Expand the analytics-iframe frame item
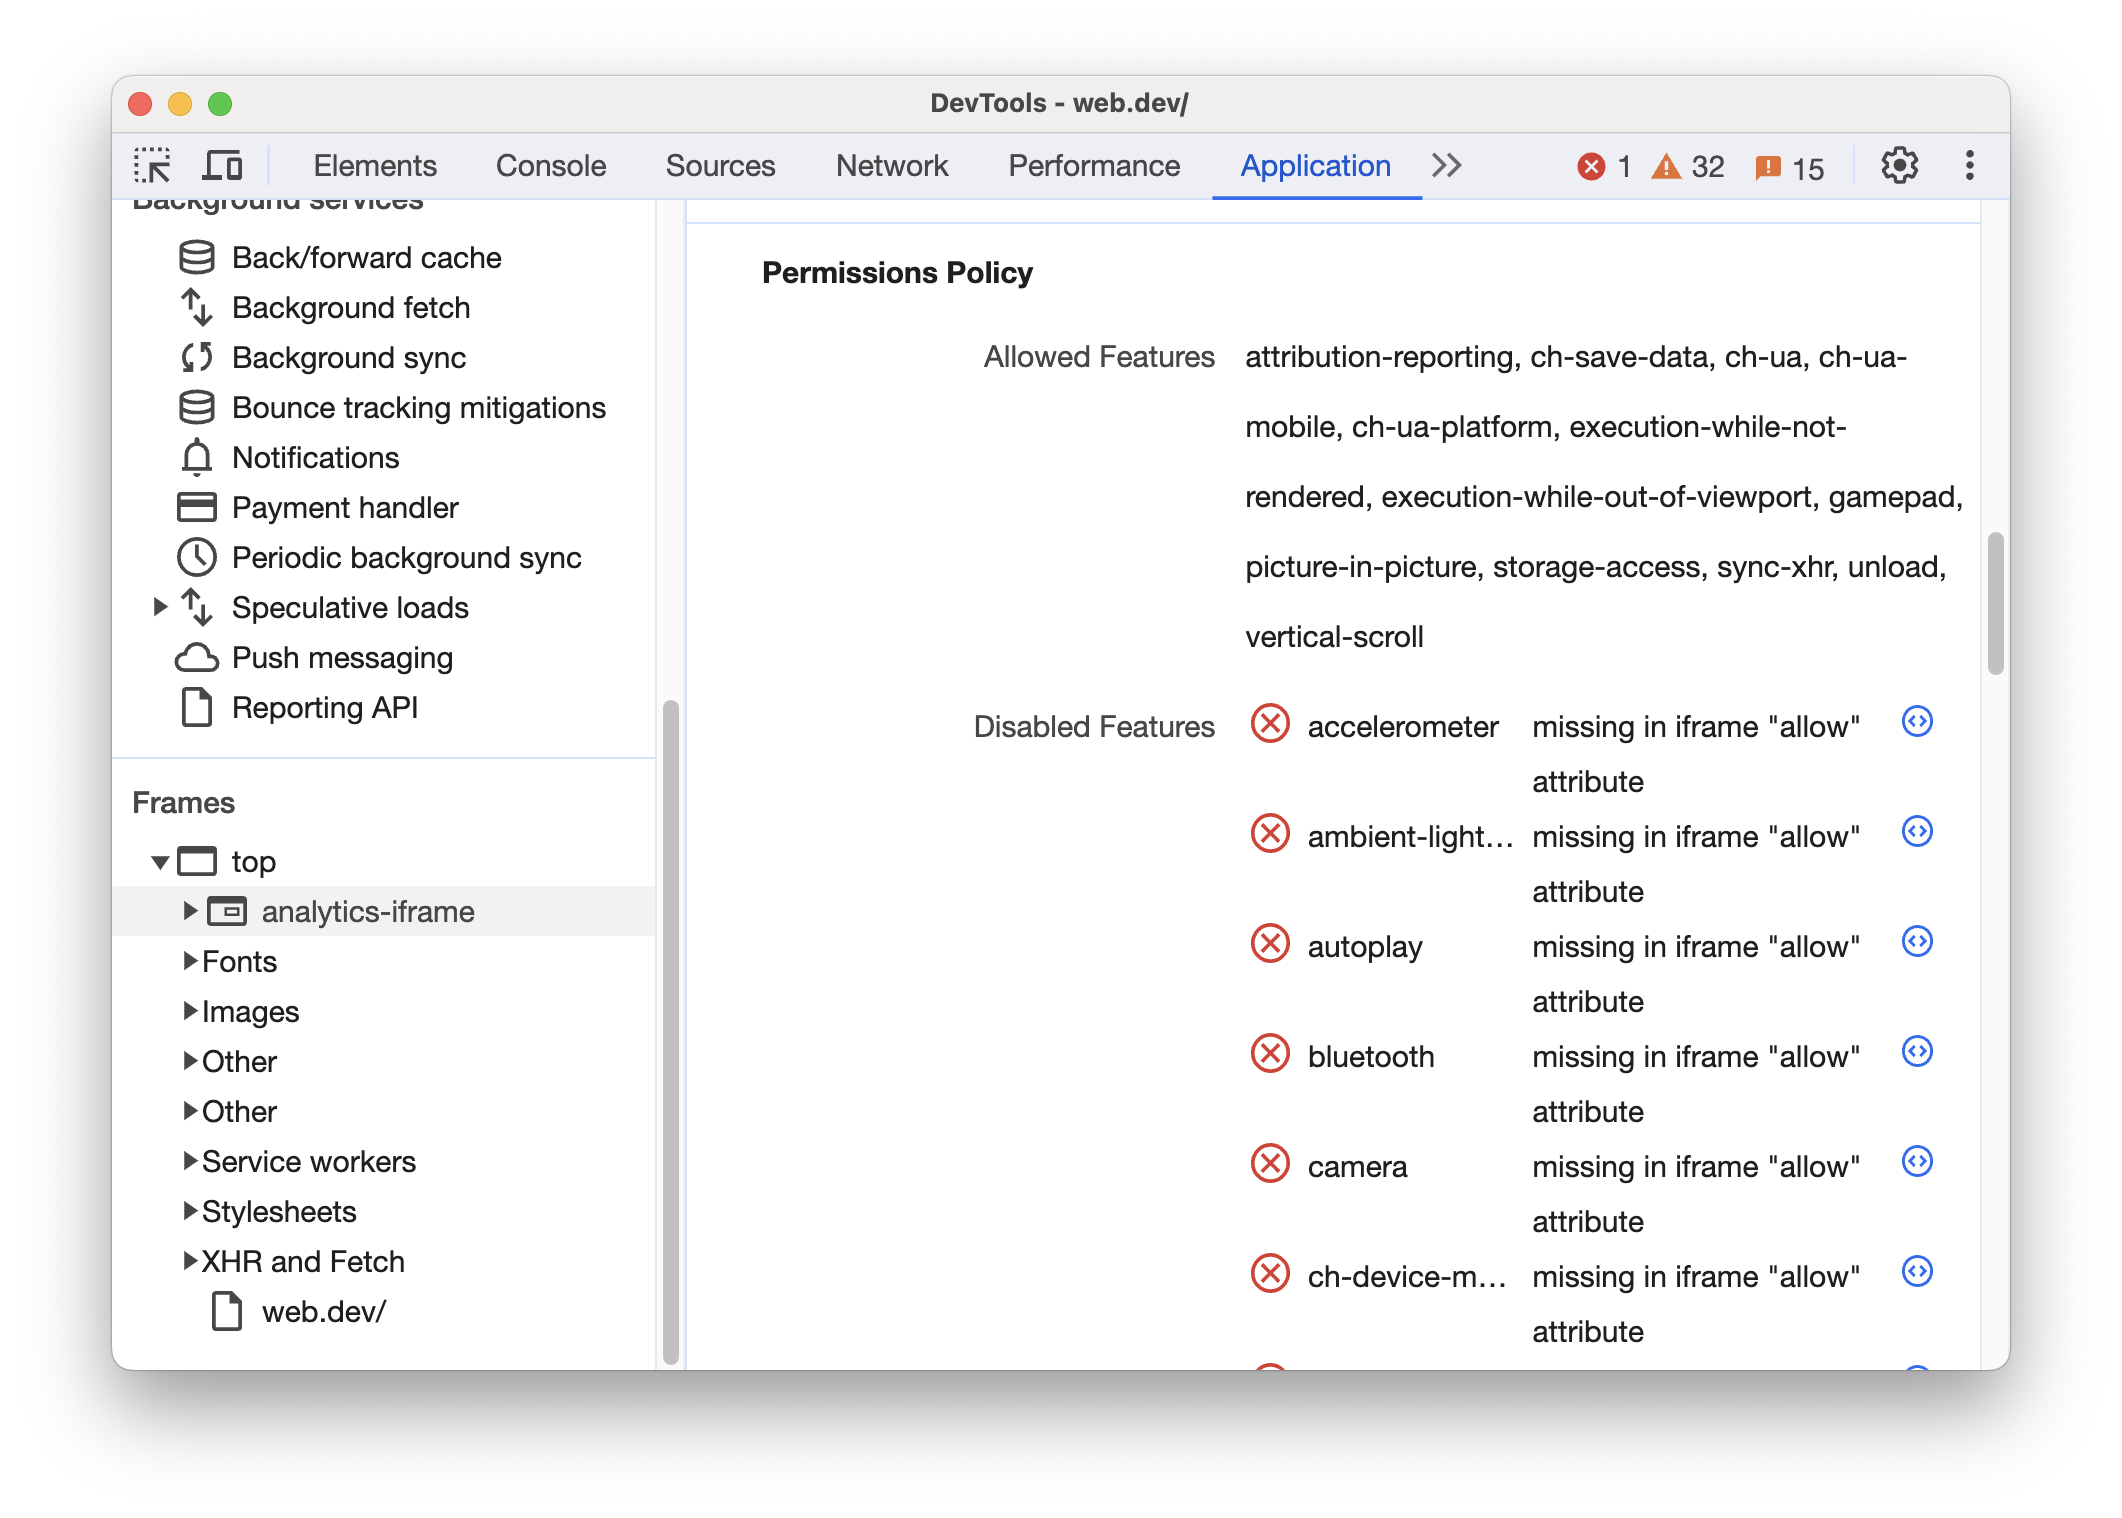The width and height of the screenshot is (2122, 1518). click(191, 908)
